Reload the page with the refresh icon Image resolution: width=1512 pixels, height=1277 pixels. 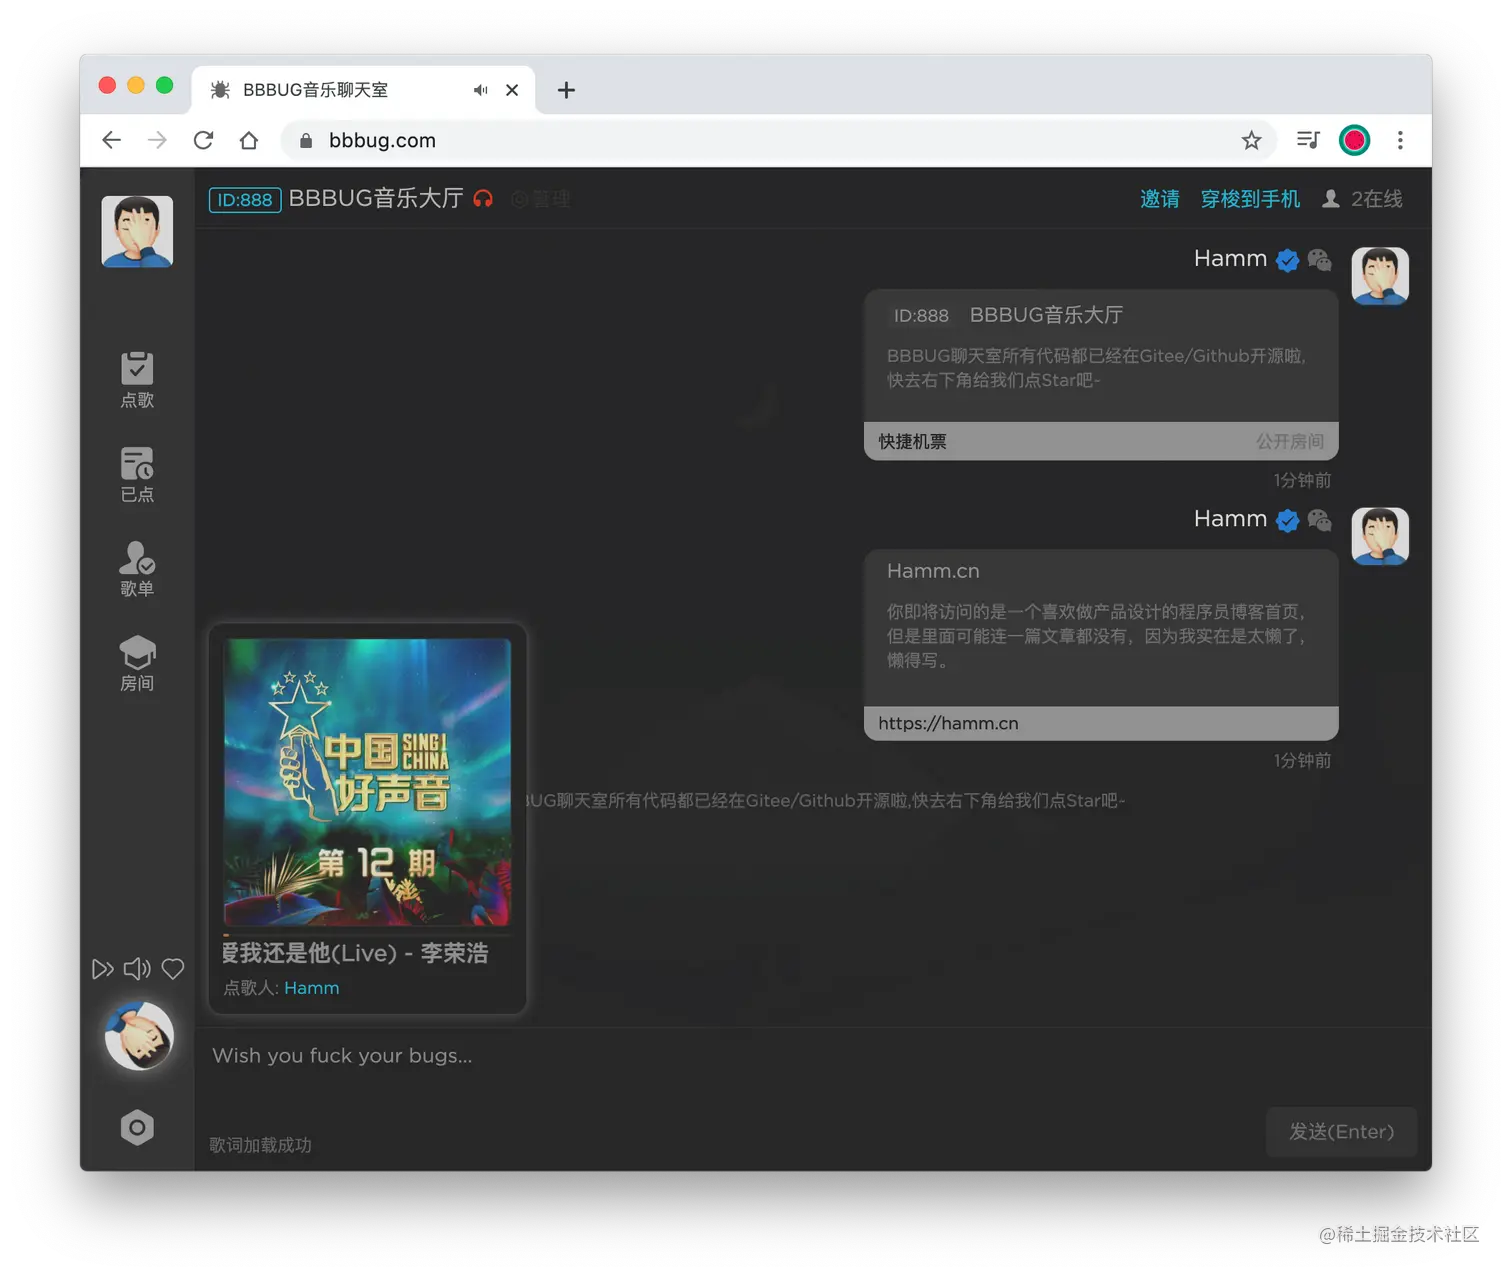tap(203, 140)
